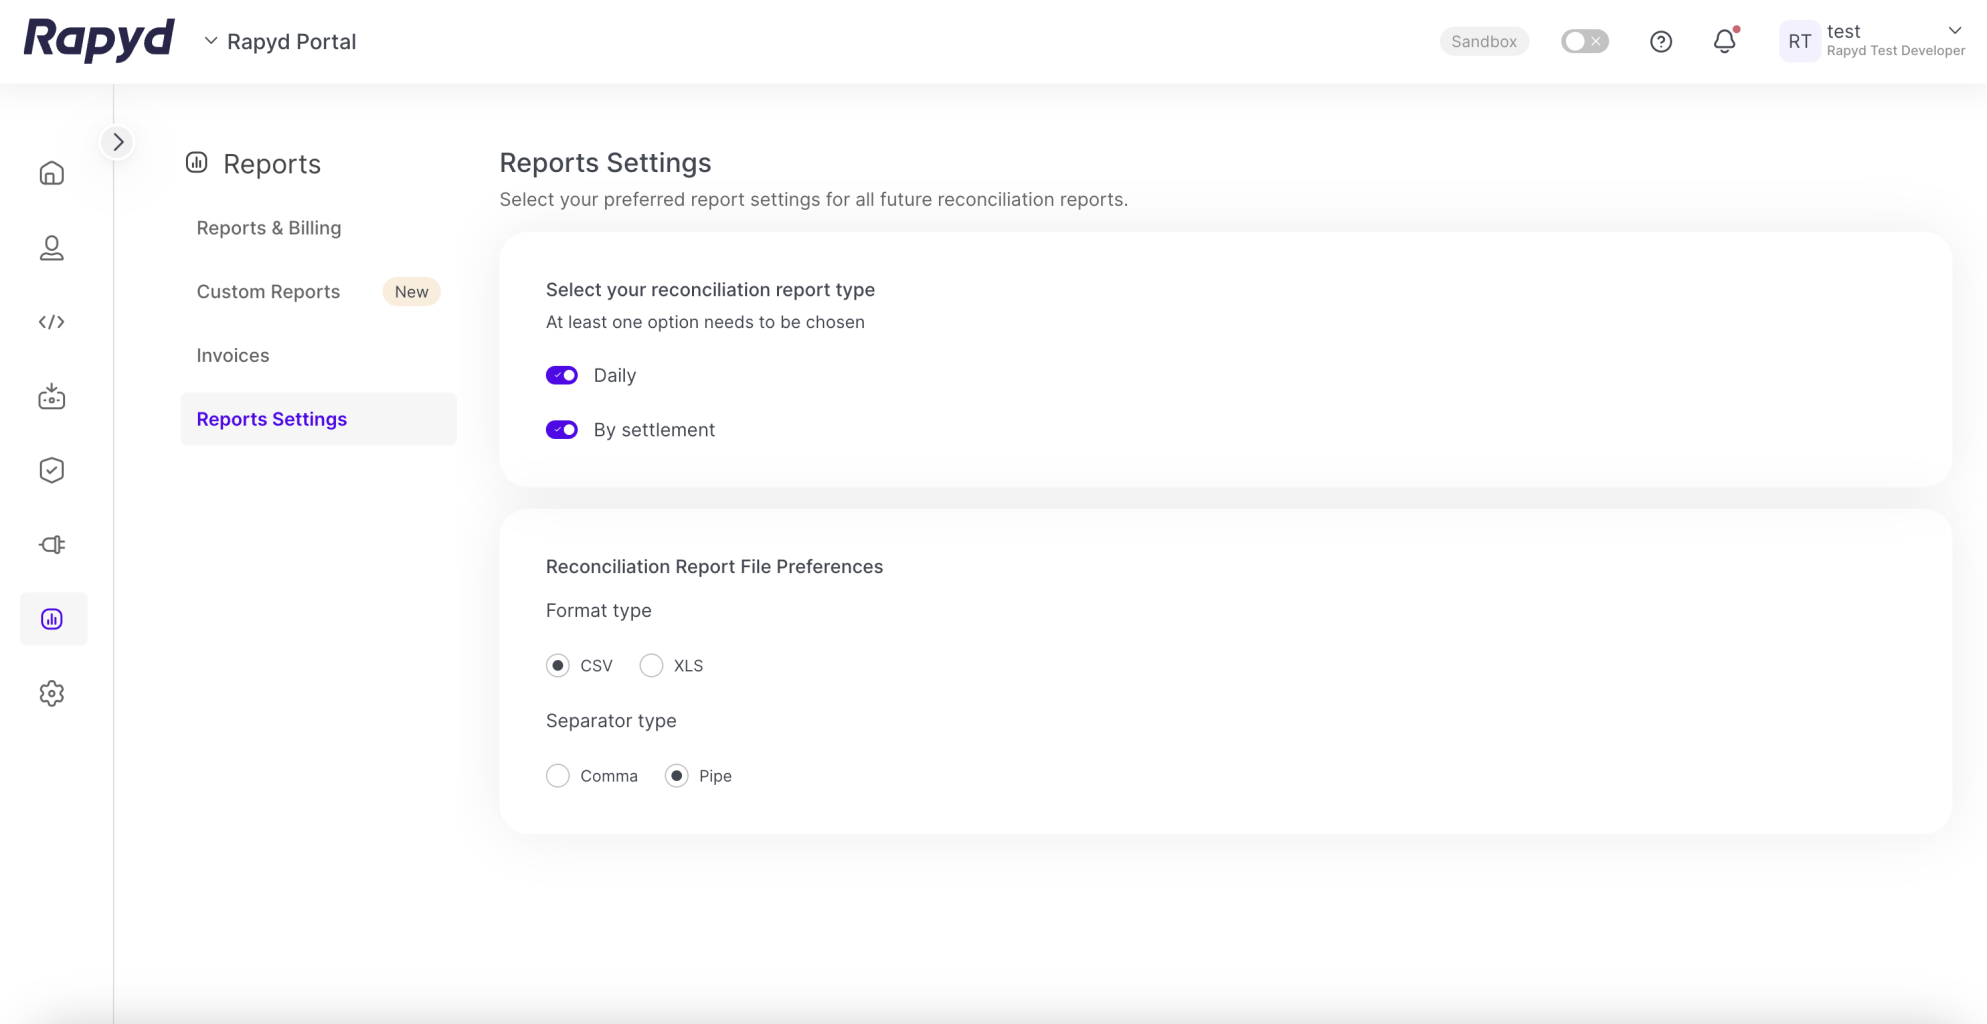Open the notifications bell icon
The image size is (1987, 1024).
click(1724, 42)
